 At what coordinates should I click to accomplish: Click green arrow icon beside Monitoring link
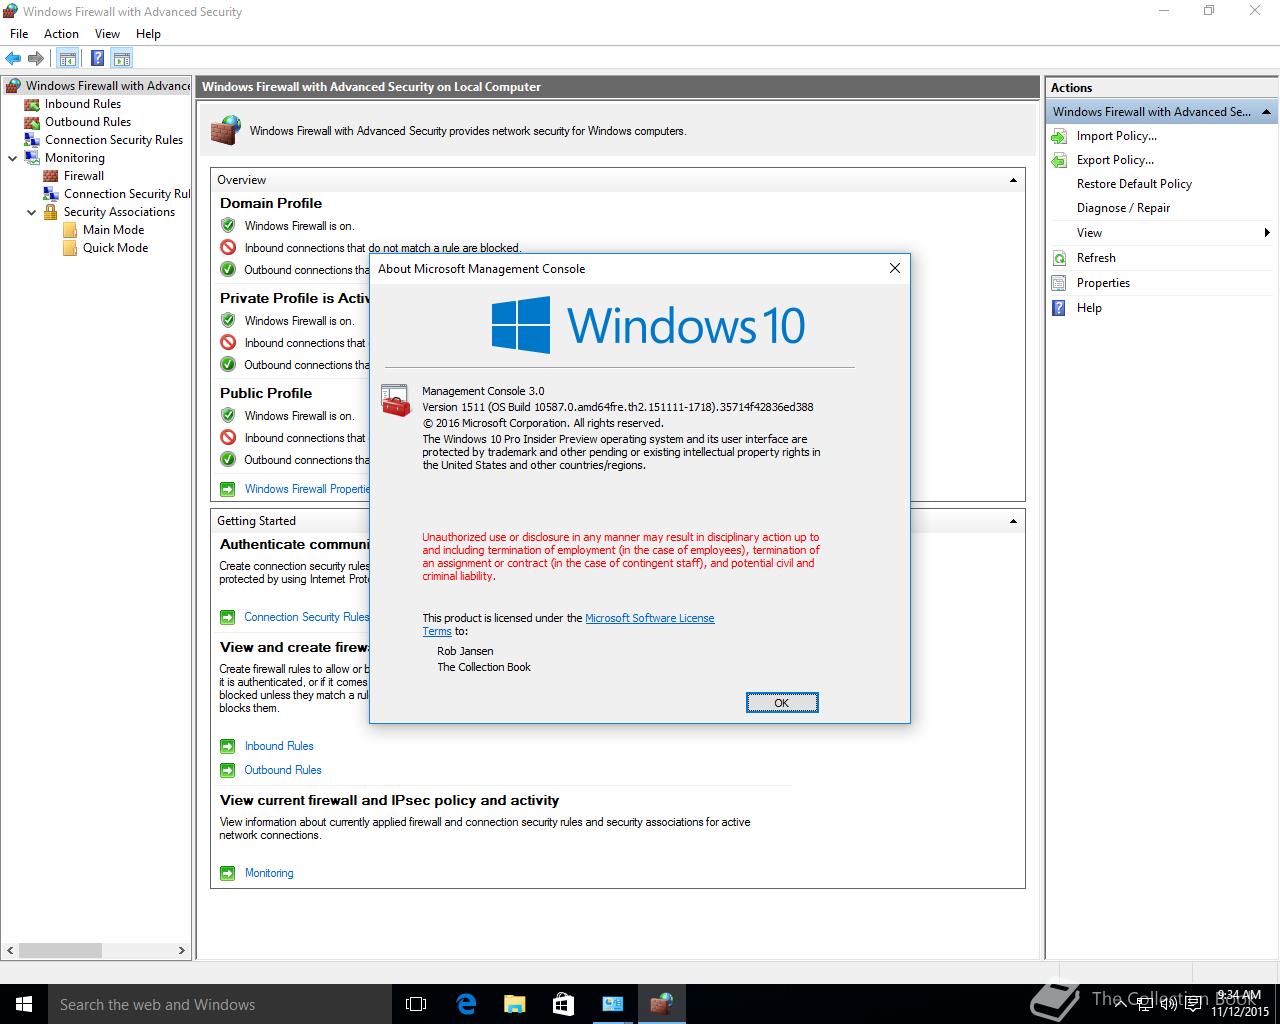point(227,873)
